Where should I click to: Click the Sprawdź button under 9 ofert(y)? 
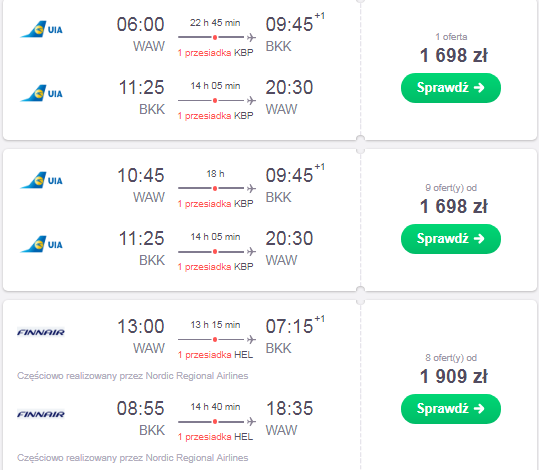tap(451, 239)
